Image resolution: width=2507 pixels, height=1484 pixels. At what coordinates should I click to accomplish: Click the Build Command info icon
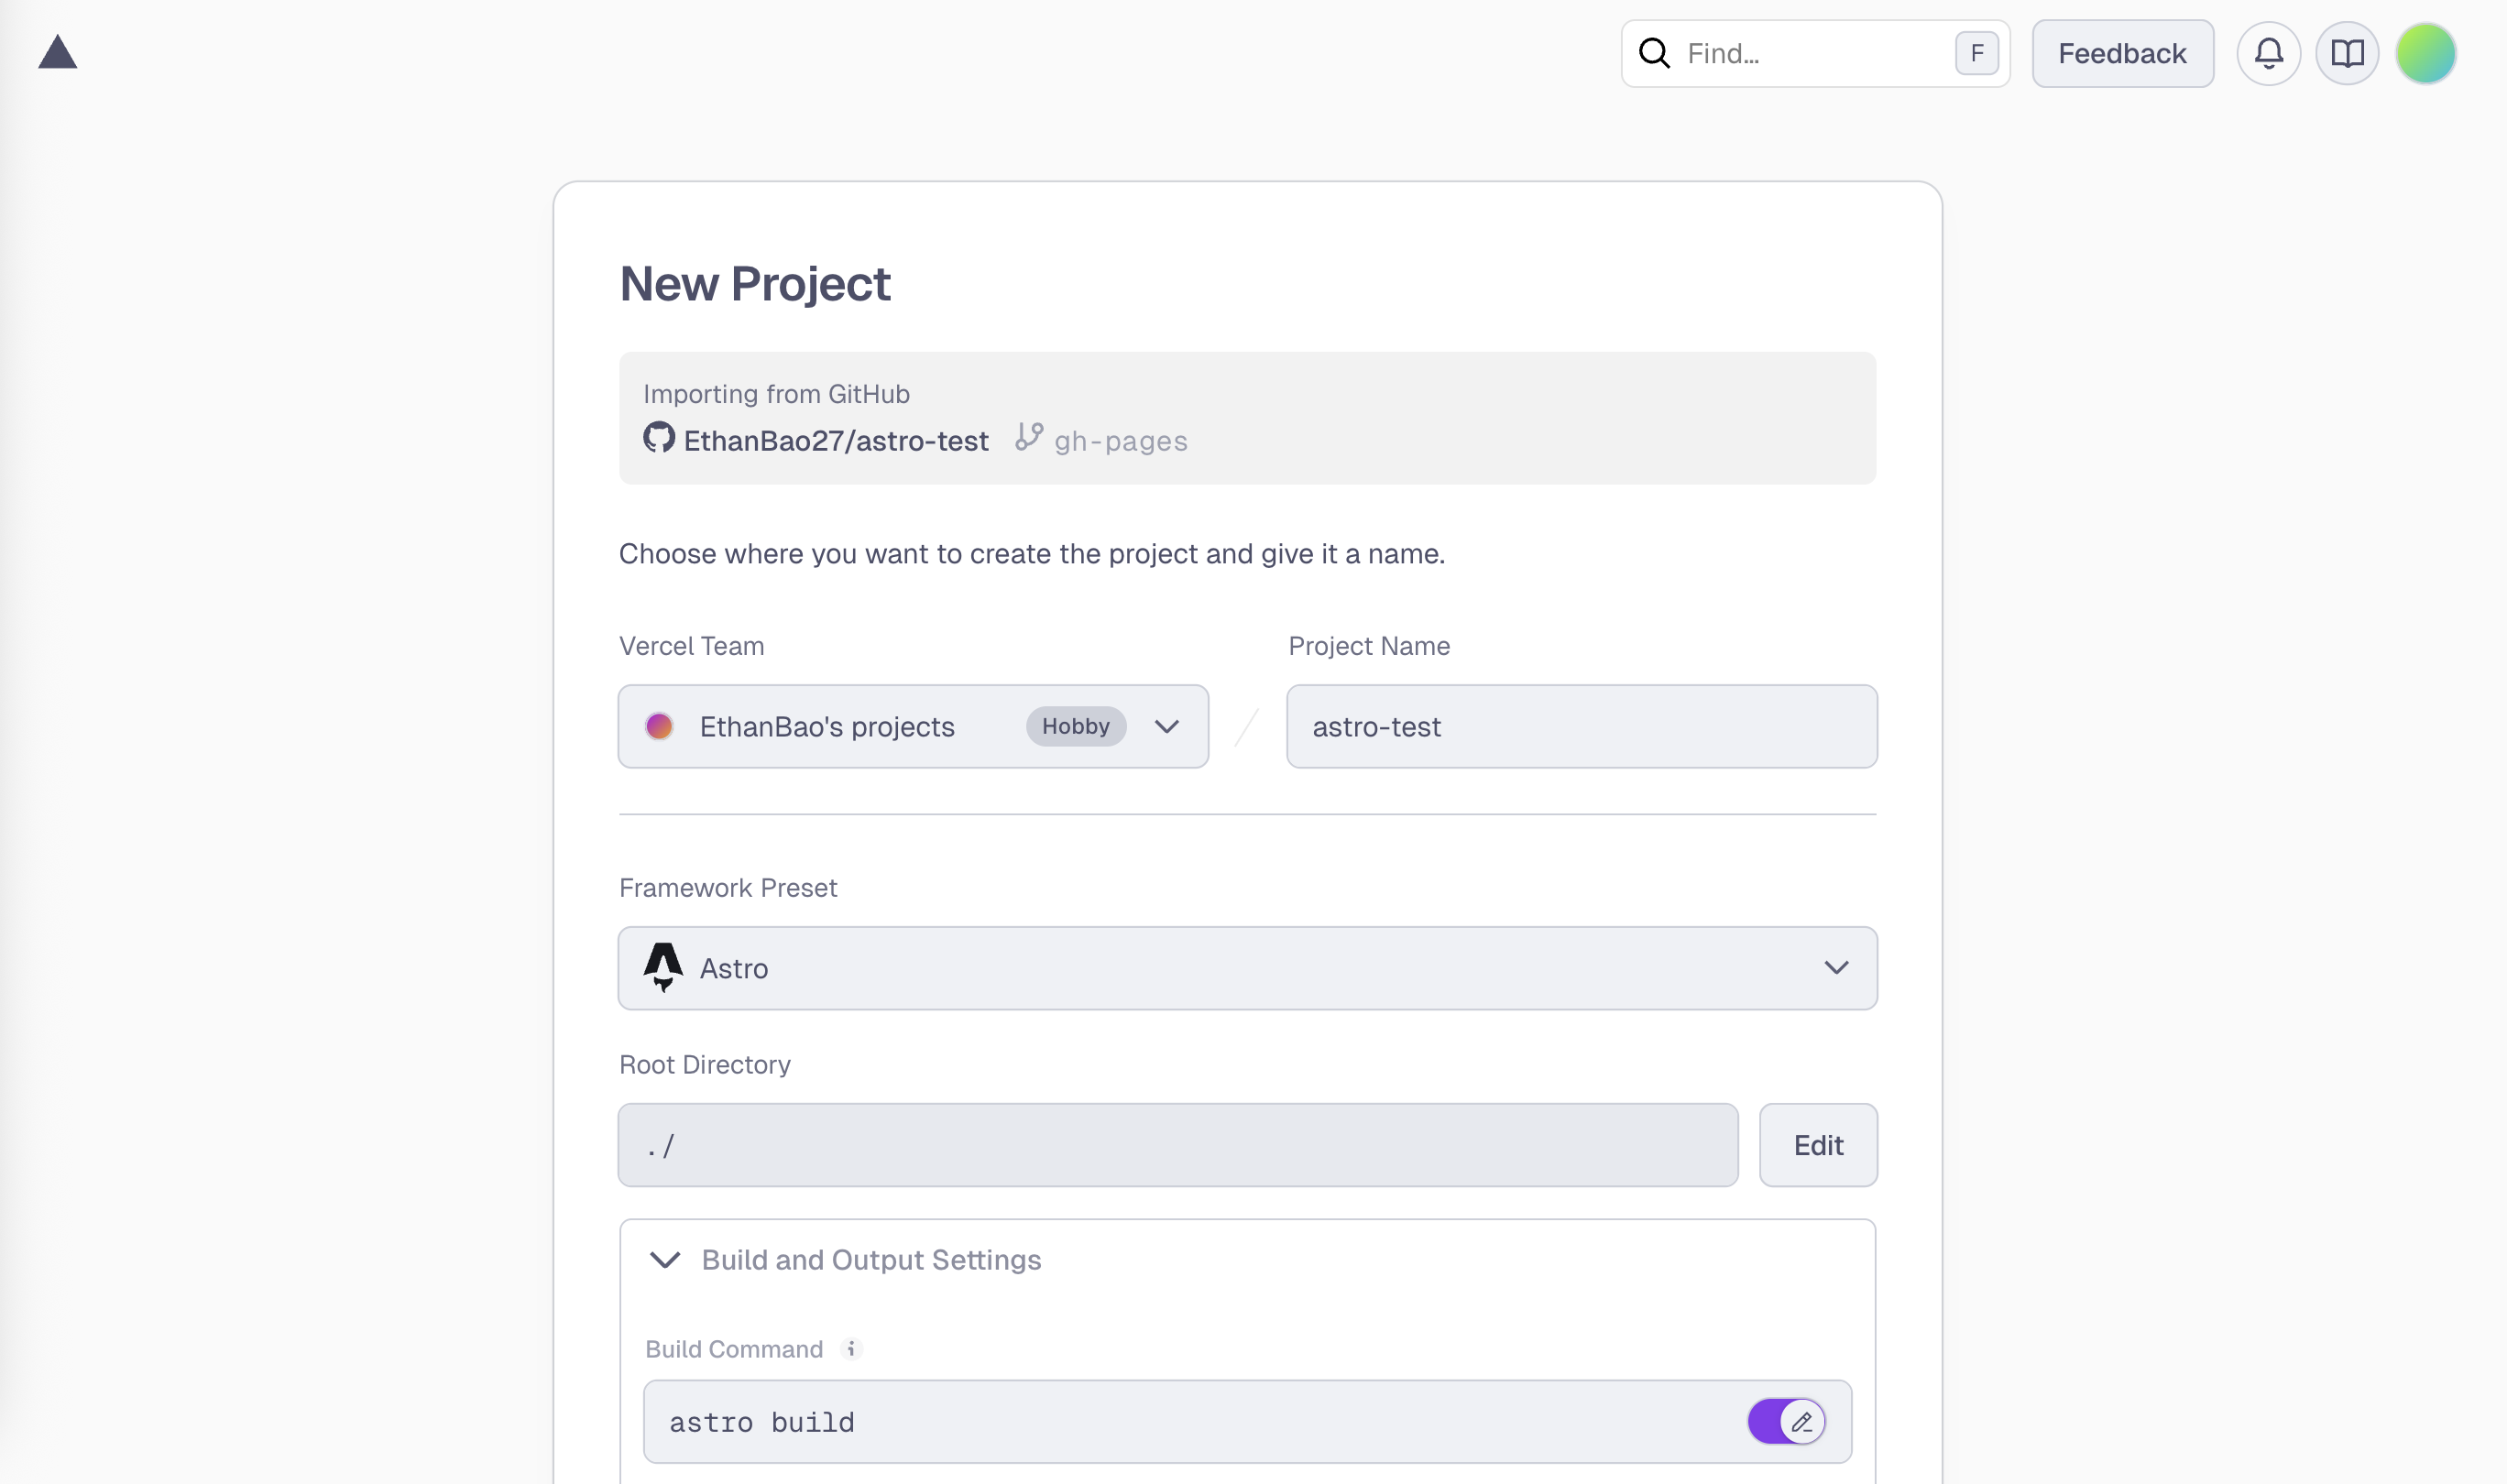coord(851,1349)
